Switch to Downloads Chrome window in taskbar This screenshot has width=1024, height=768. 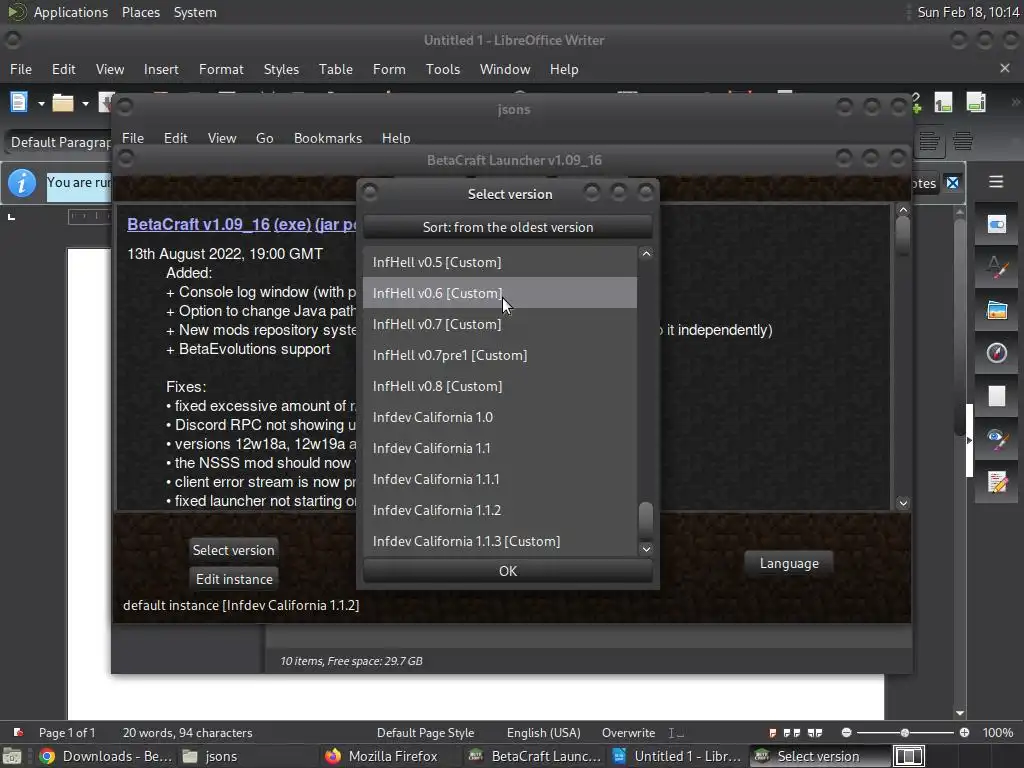106,756
